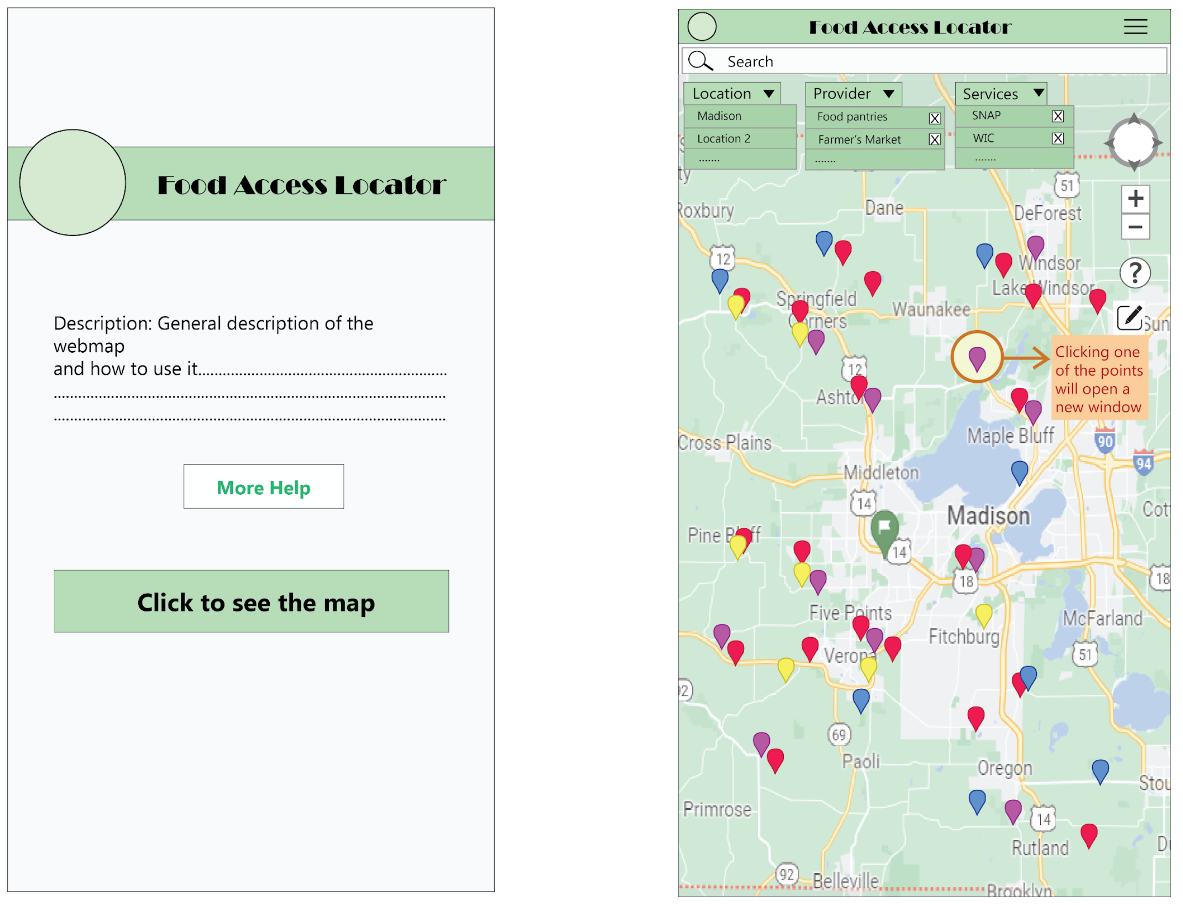The width and height of the screenshot is (1183, 905).
Task: Open the help question mark icon
Action: (x=1133, y=272)
